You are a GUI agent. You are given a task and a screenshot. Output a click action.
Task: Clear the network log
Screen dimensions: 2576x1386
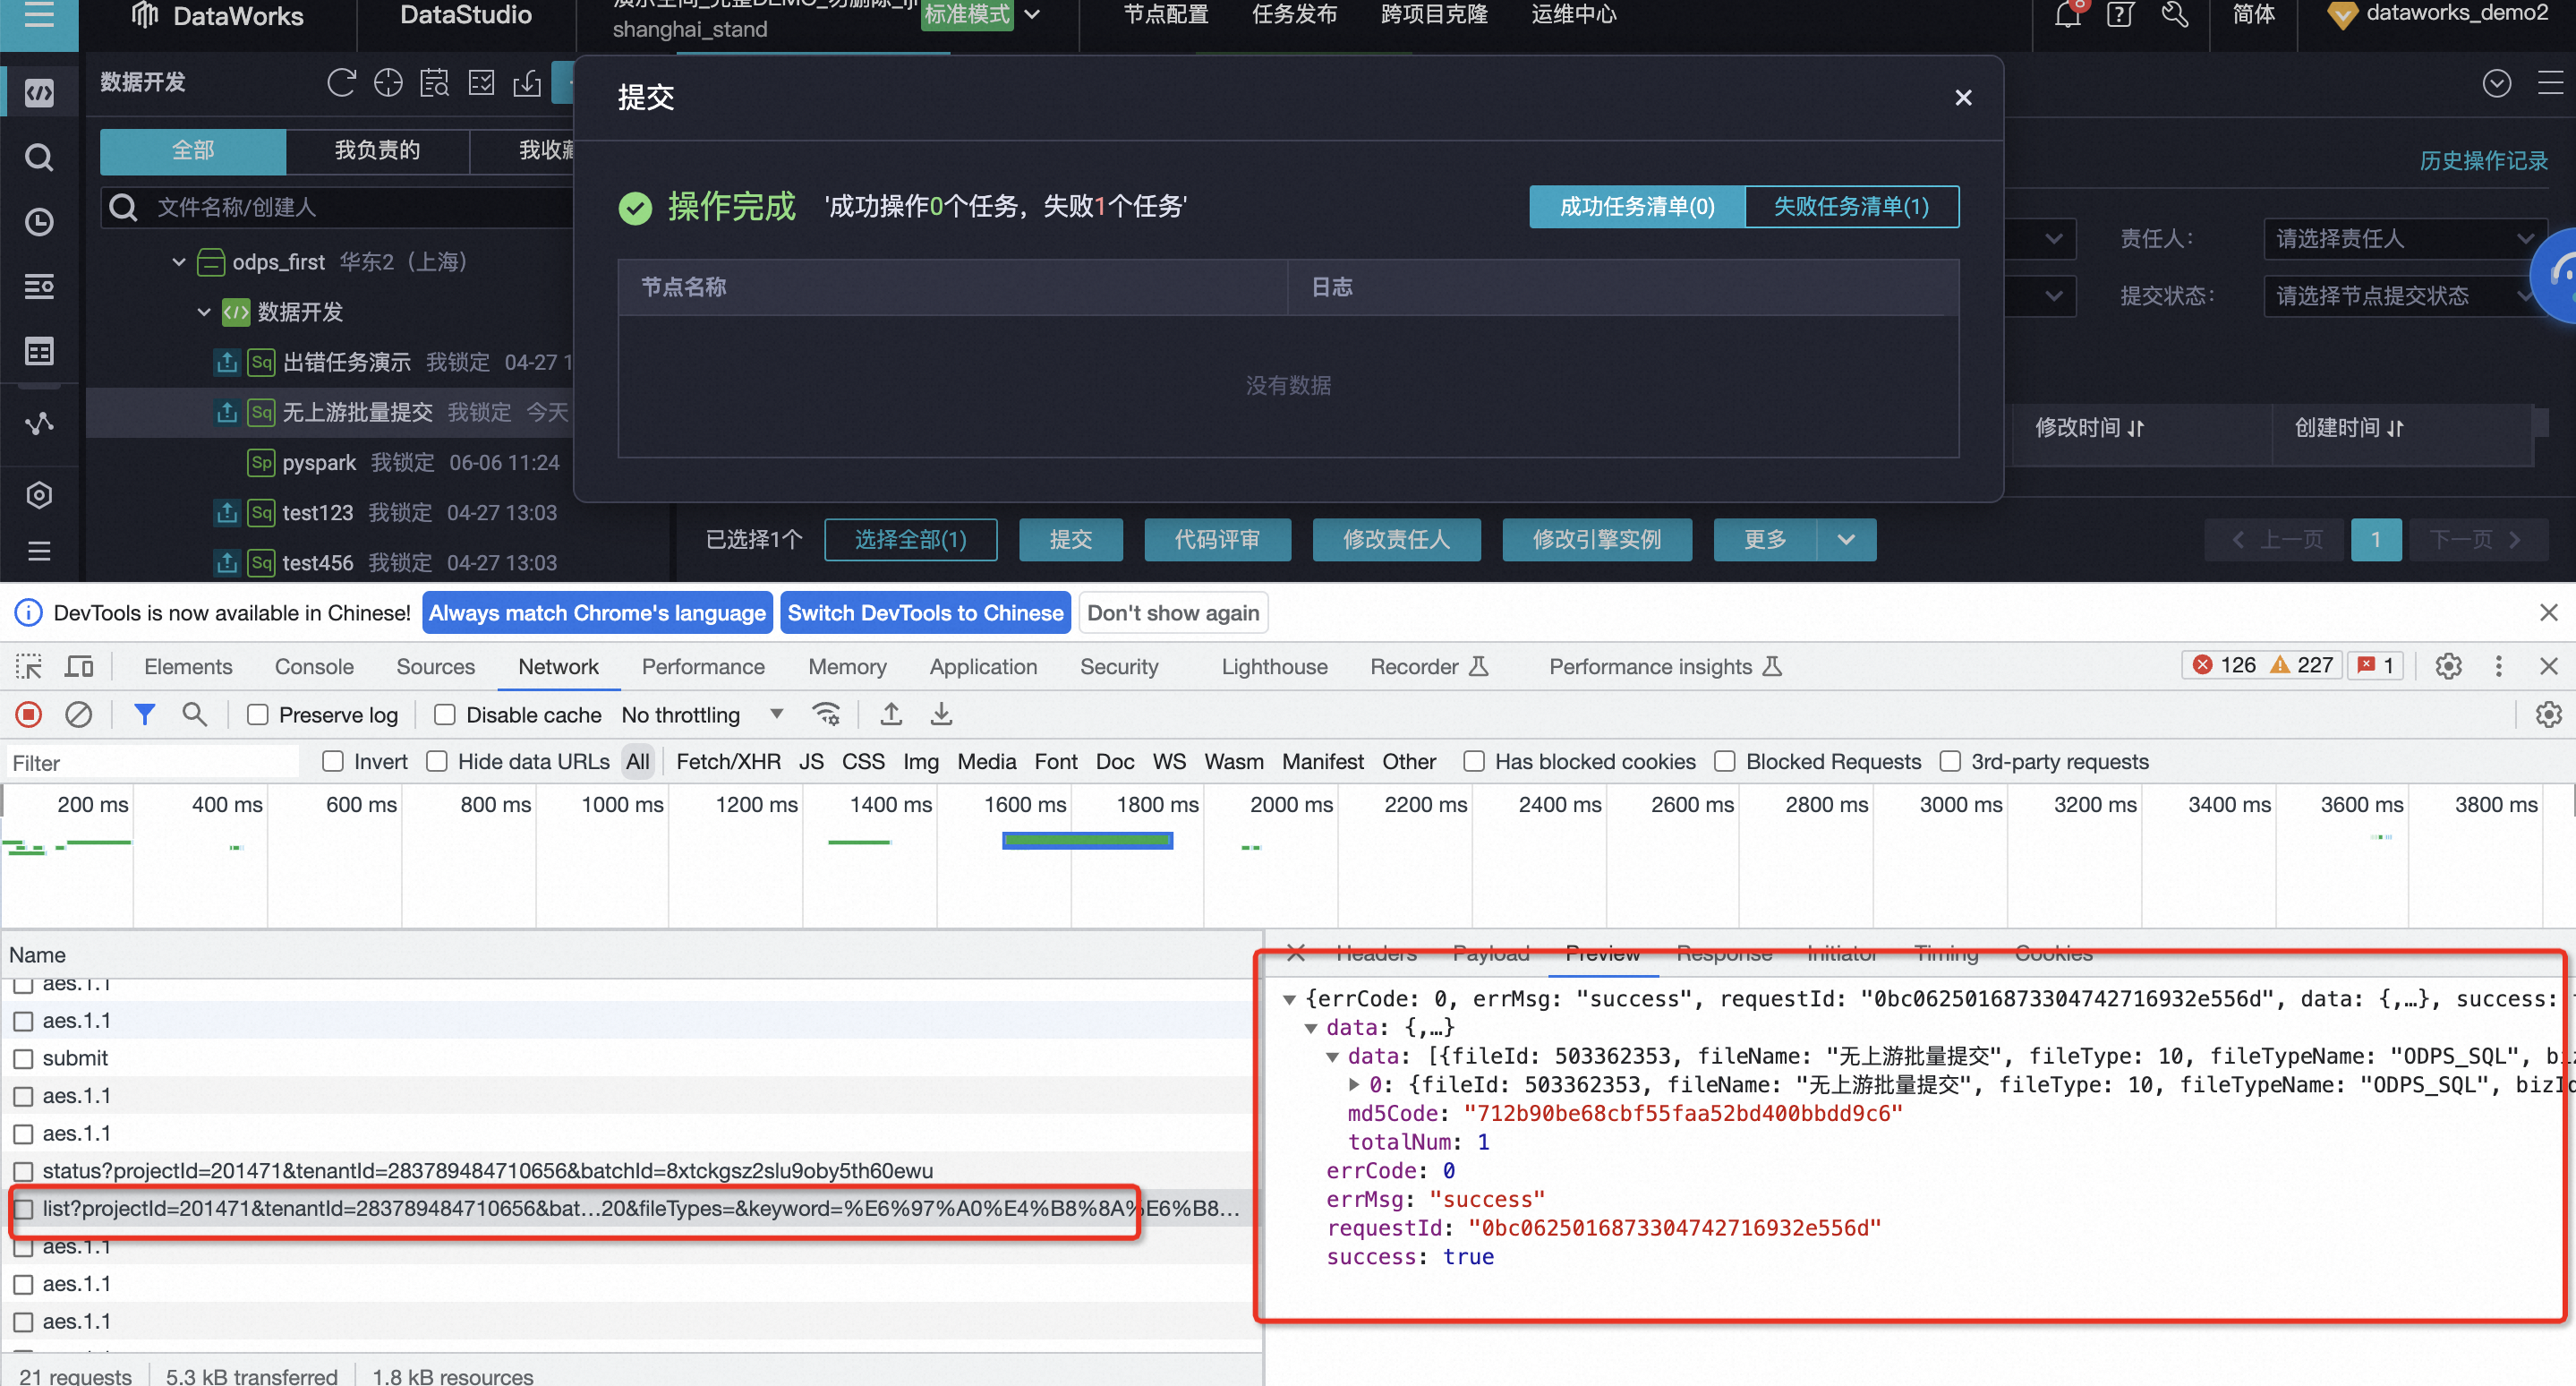[x=78, y=714]
